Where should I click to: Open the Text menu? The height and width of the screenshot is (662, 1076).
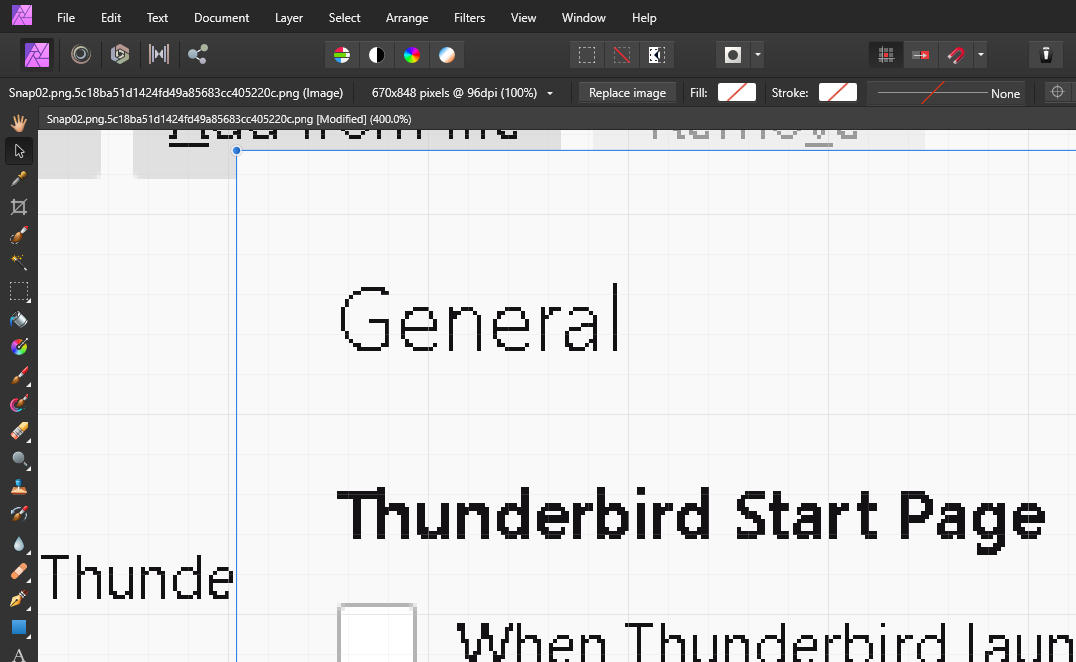point(157,18)
